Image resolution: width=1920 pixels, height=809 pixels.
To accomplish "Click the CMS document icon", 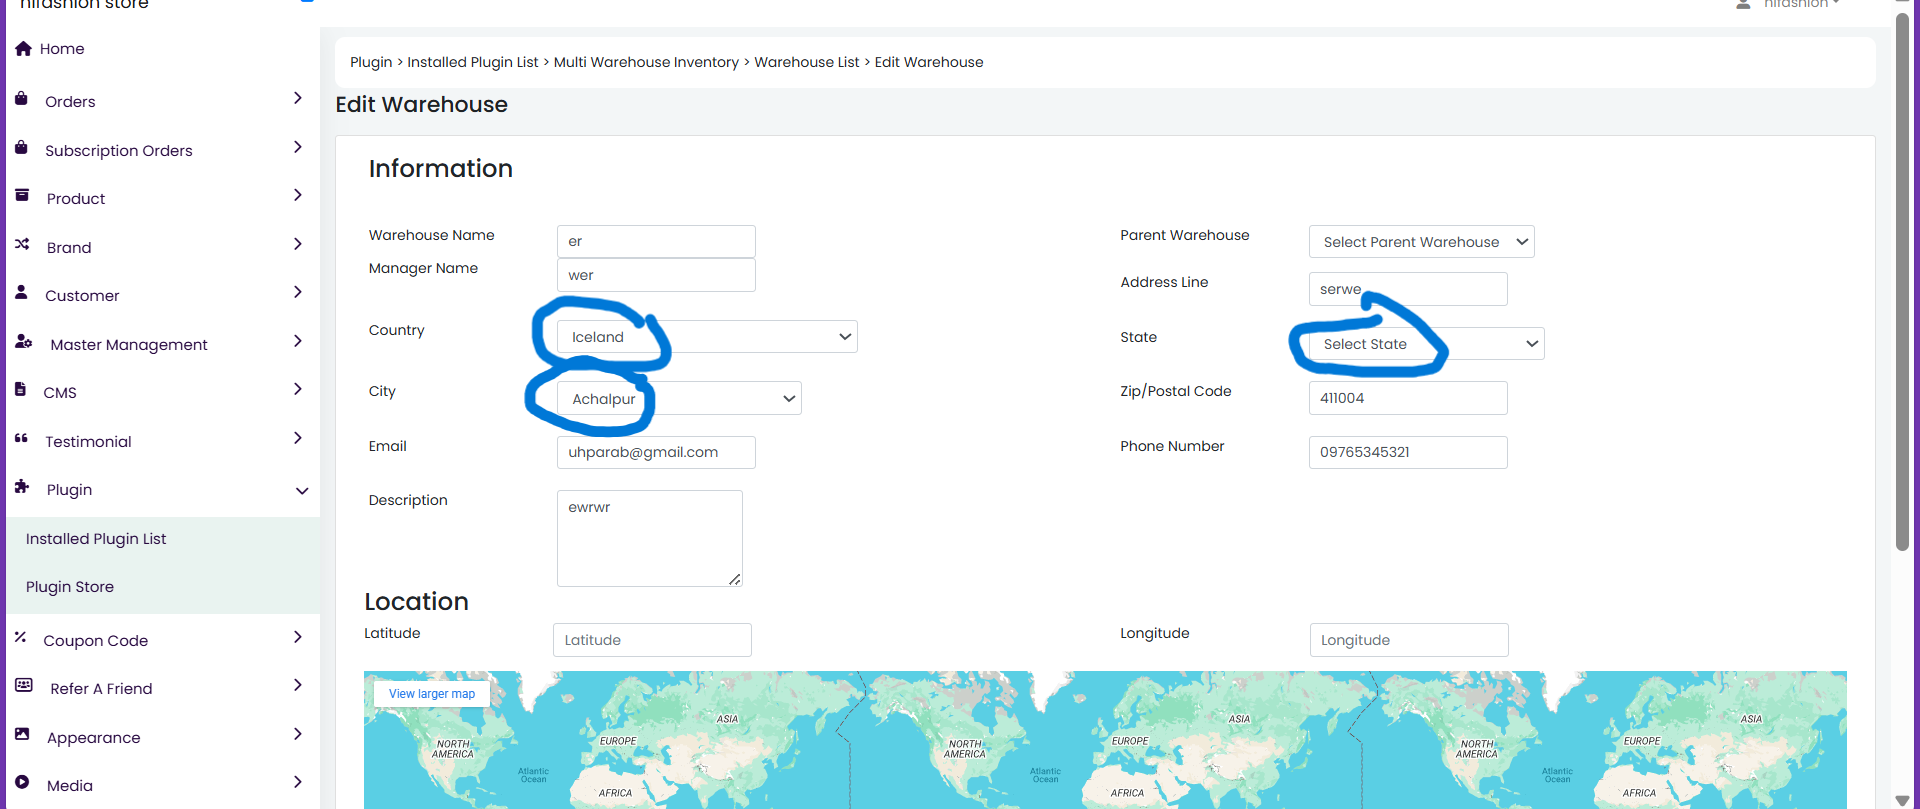I will (20, 389).
